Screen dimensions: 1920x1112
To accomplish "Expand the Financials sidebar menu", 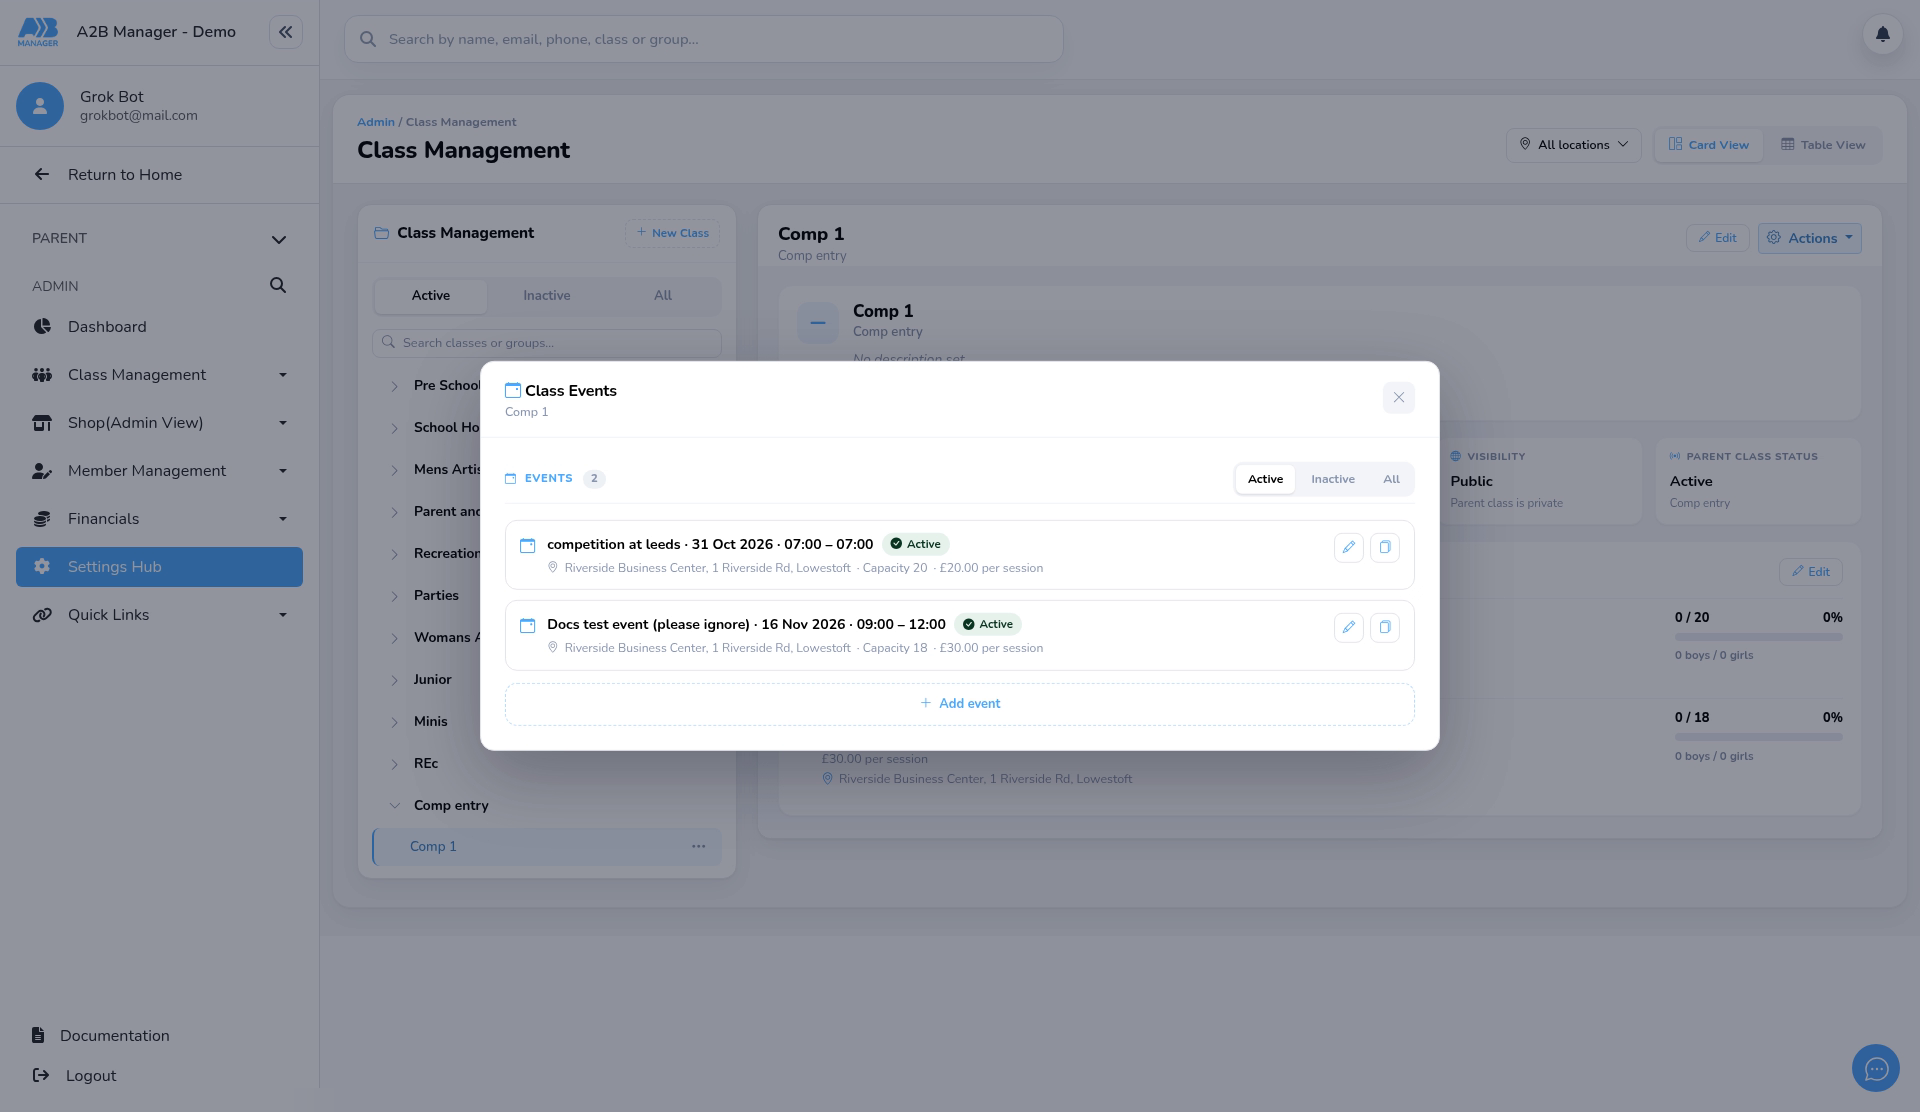I will [159, 519].
